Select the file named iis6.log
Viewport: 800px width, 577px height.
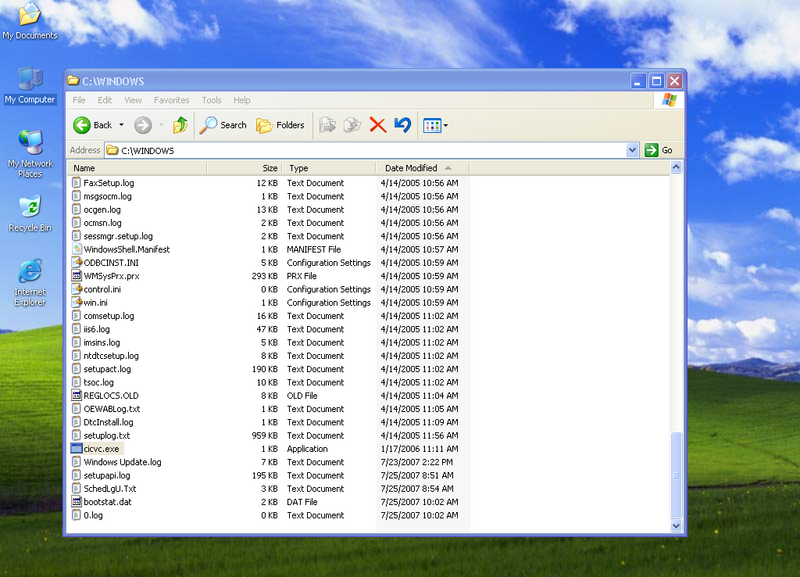96,329
